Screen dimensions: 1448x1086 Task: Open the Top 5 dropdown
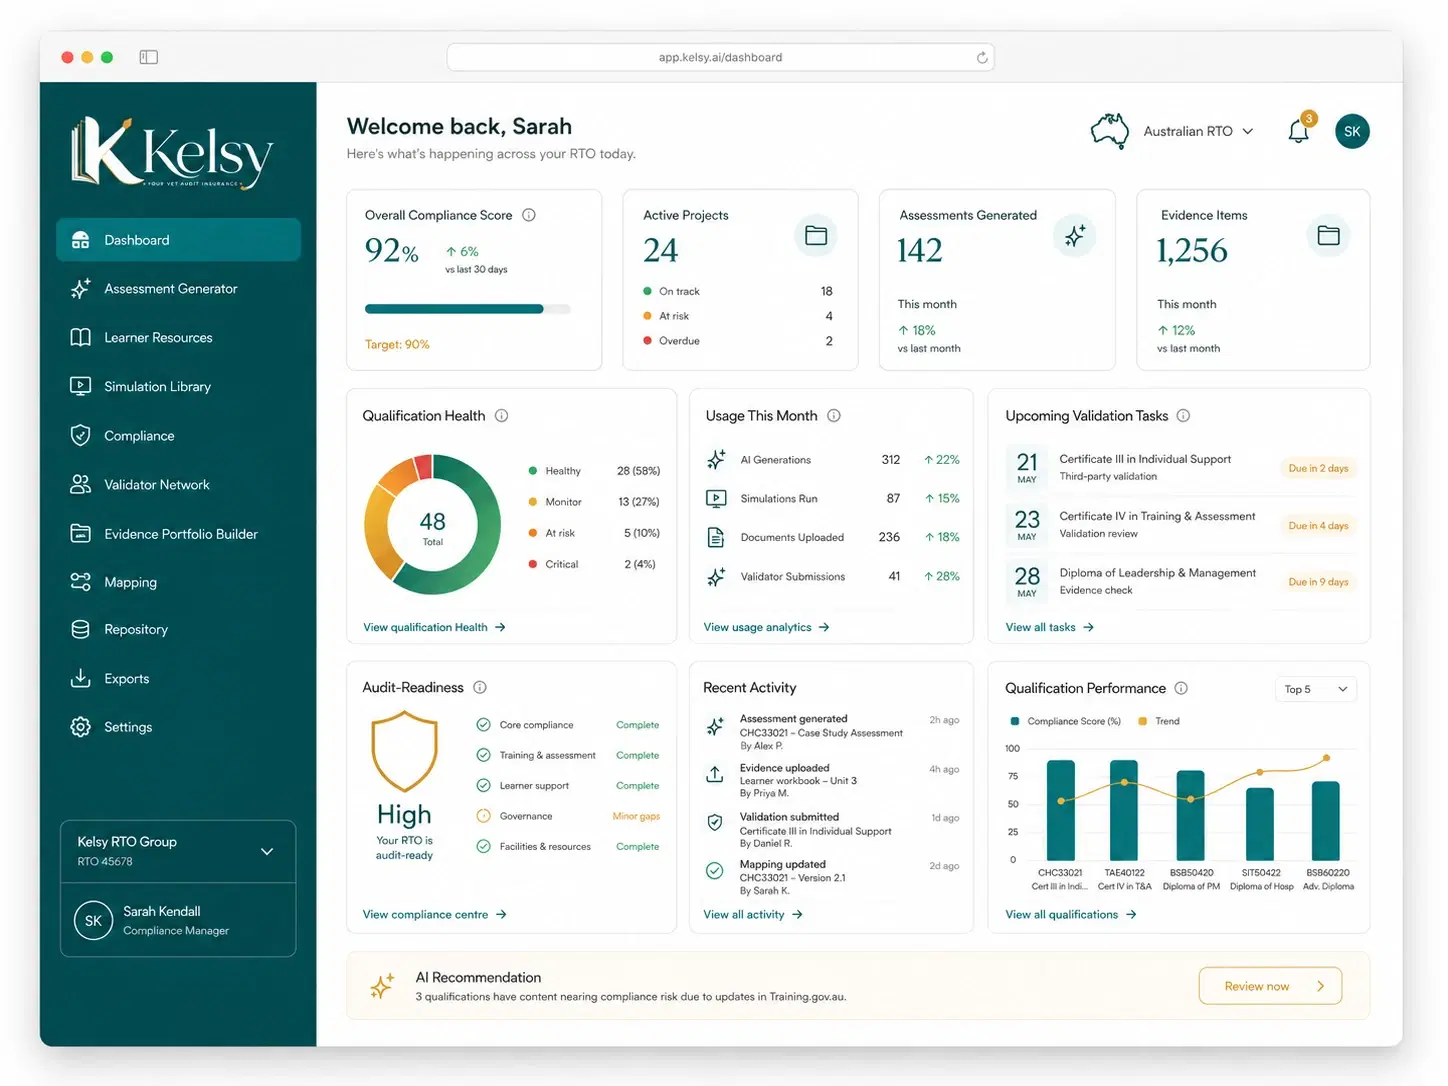coord(1316,689)
